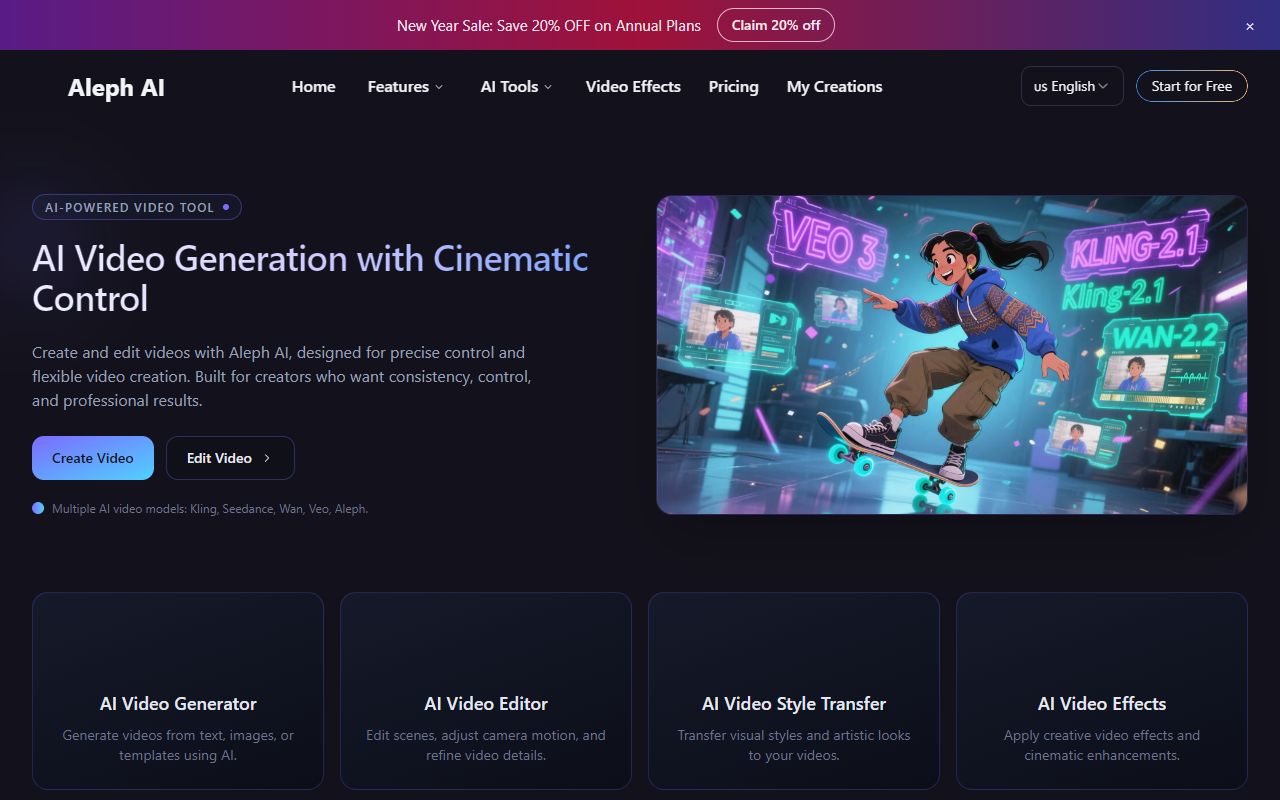Click the Edit Video button
The image size is (1280, 800).
230,458
